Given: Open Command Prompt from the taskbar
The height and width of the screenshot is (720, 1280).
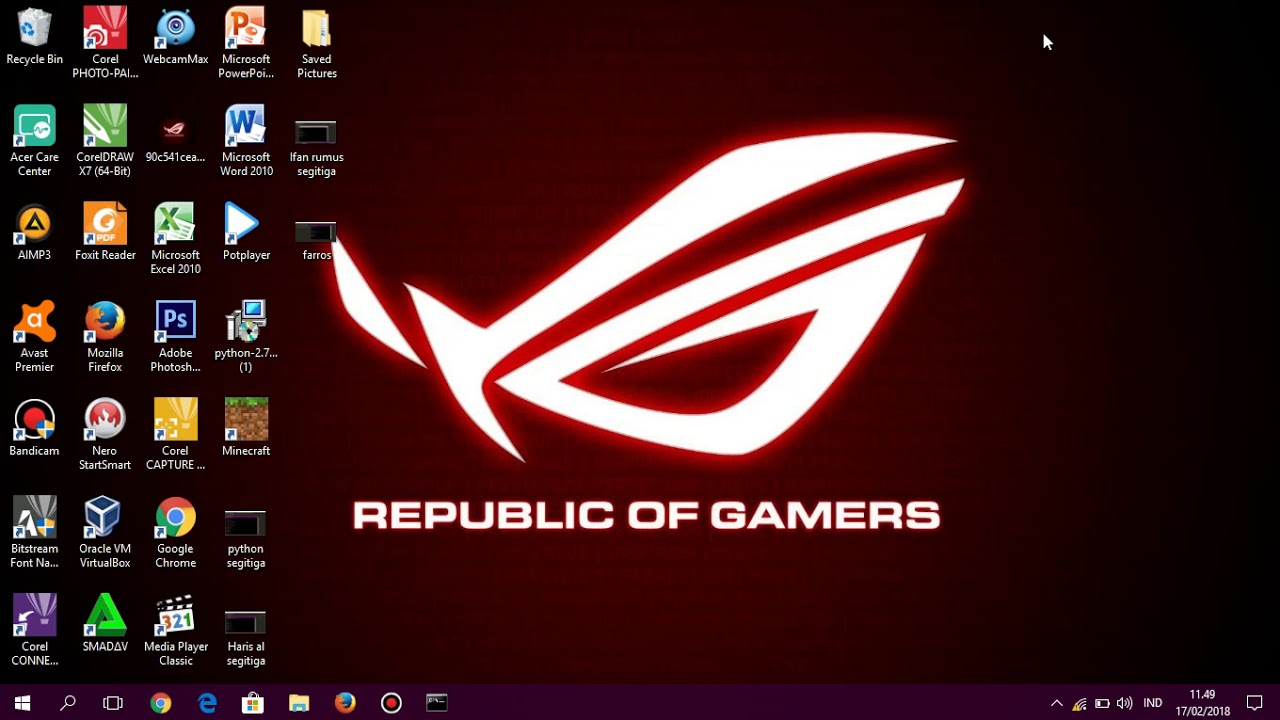Looking at the screenshot, I should [437, 703].
